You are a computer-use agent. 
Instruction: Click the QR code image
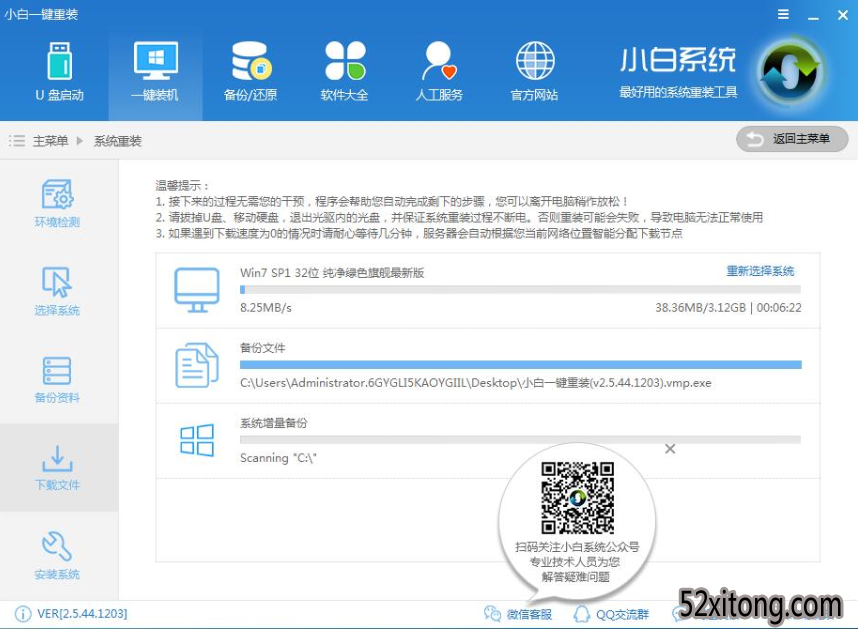pos(577,497)
